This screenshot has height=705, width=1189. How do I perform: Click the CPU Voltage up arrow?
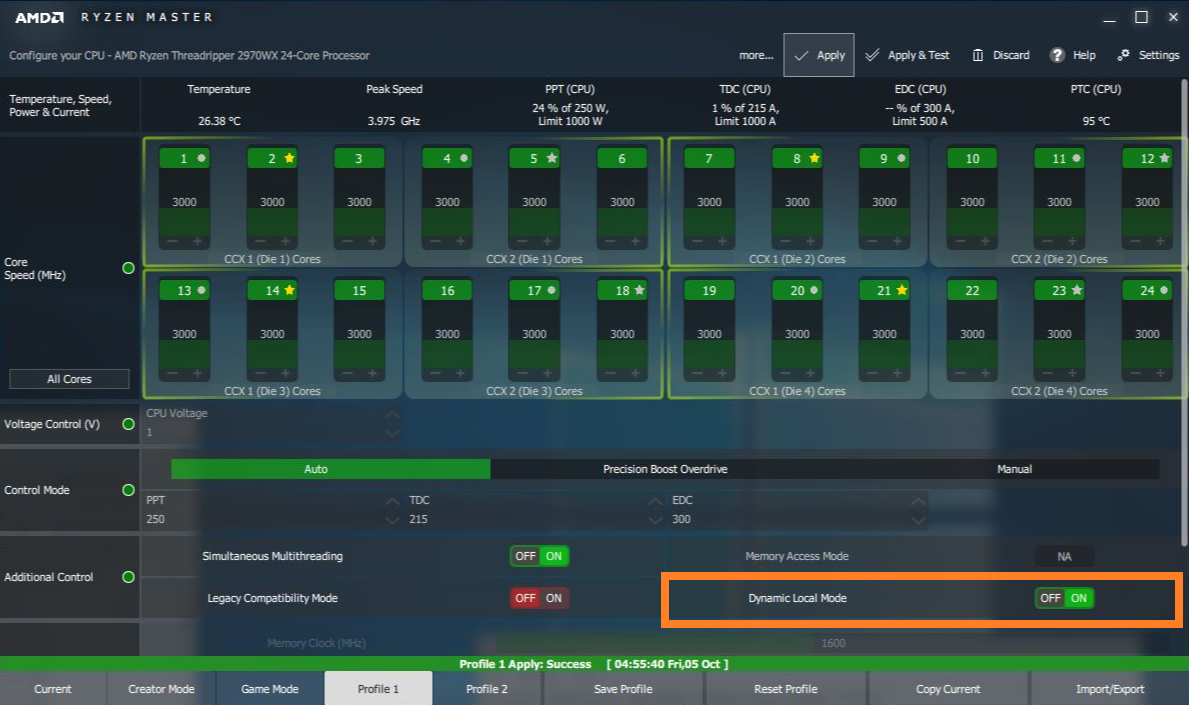click(x=392, y=415)
